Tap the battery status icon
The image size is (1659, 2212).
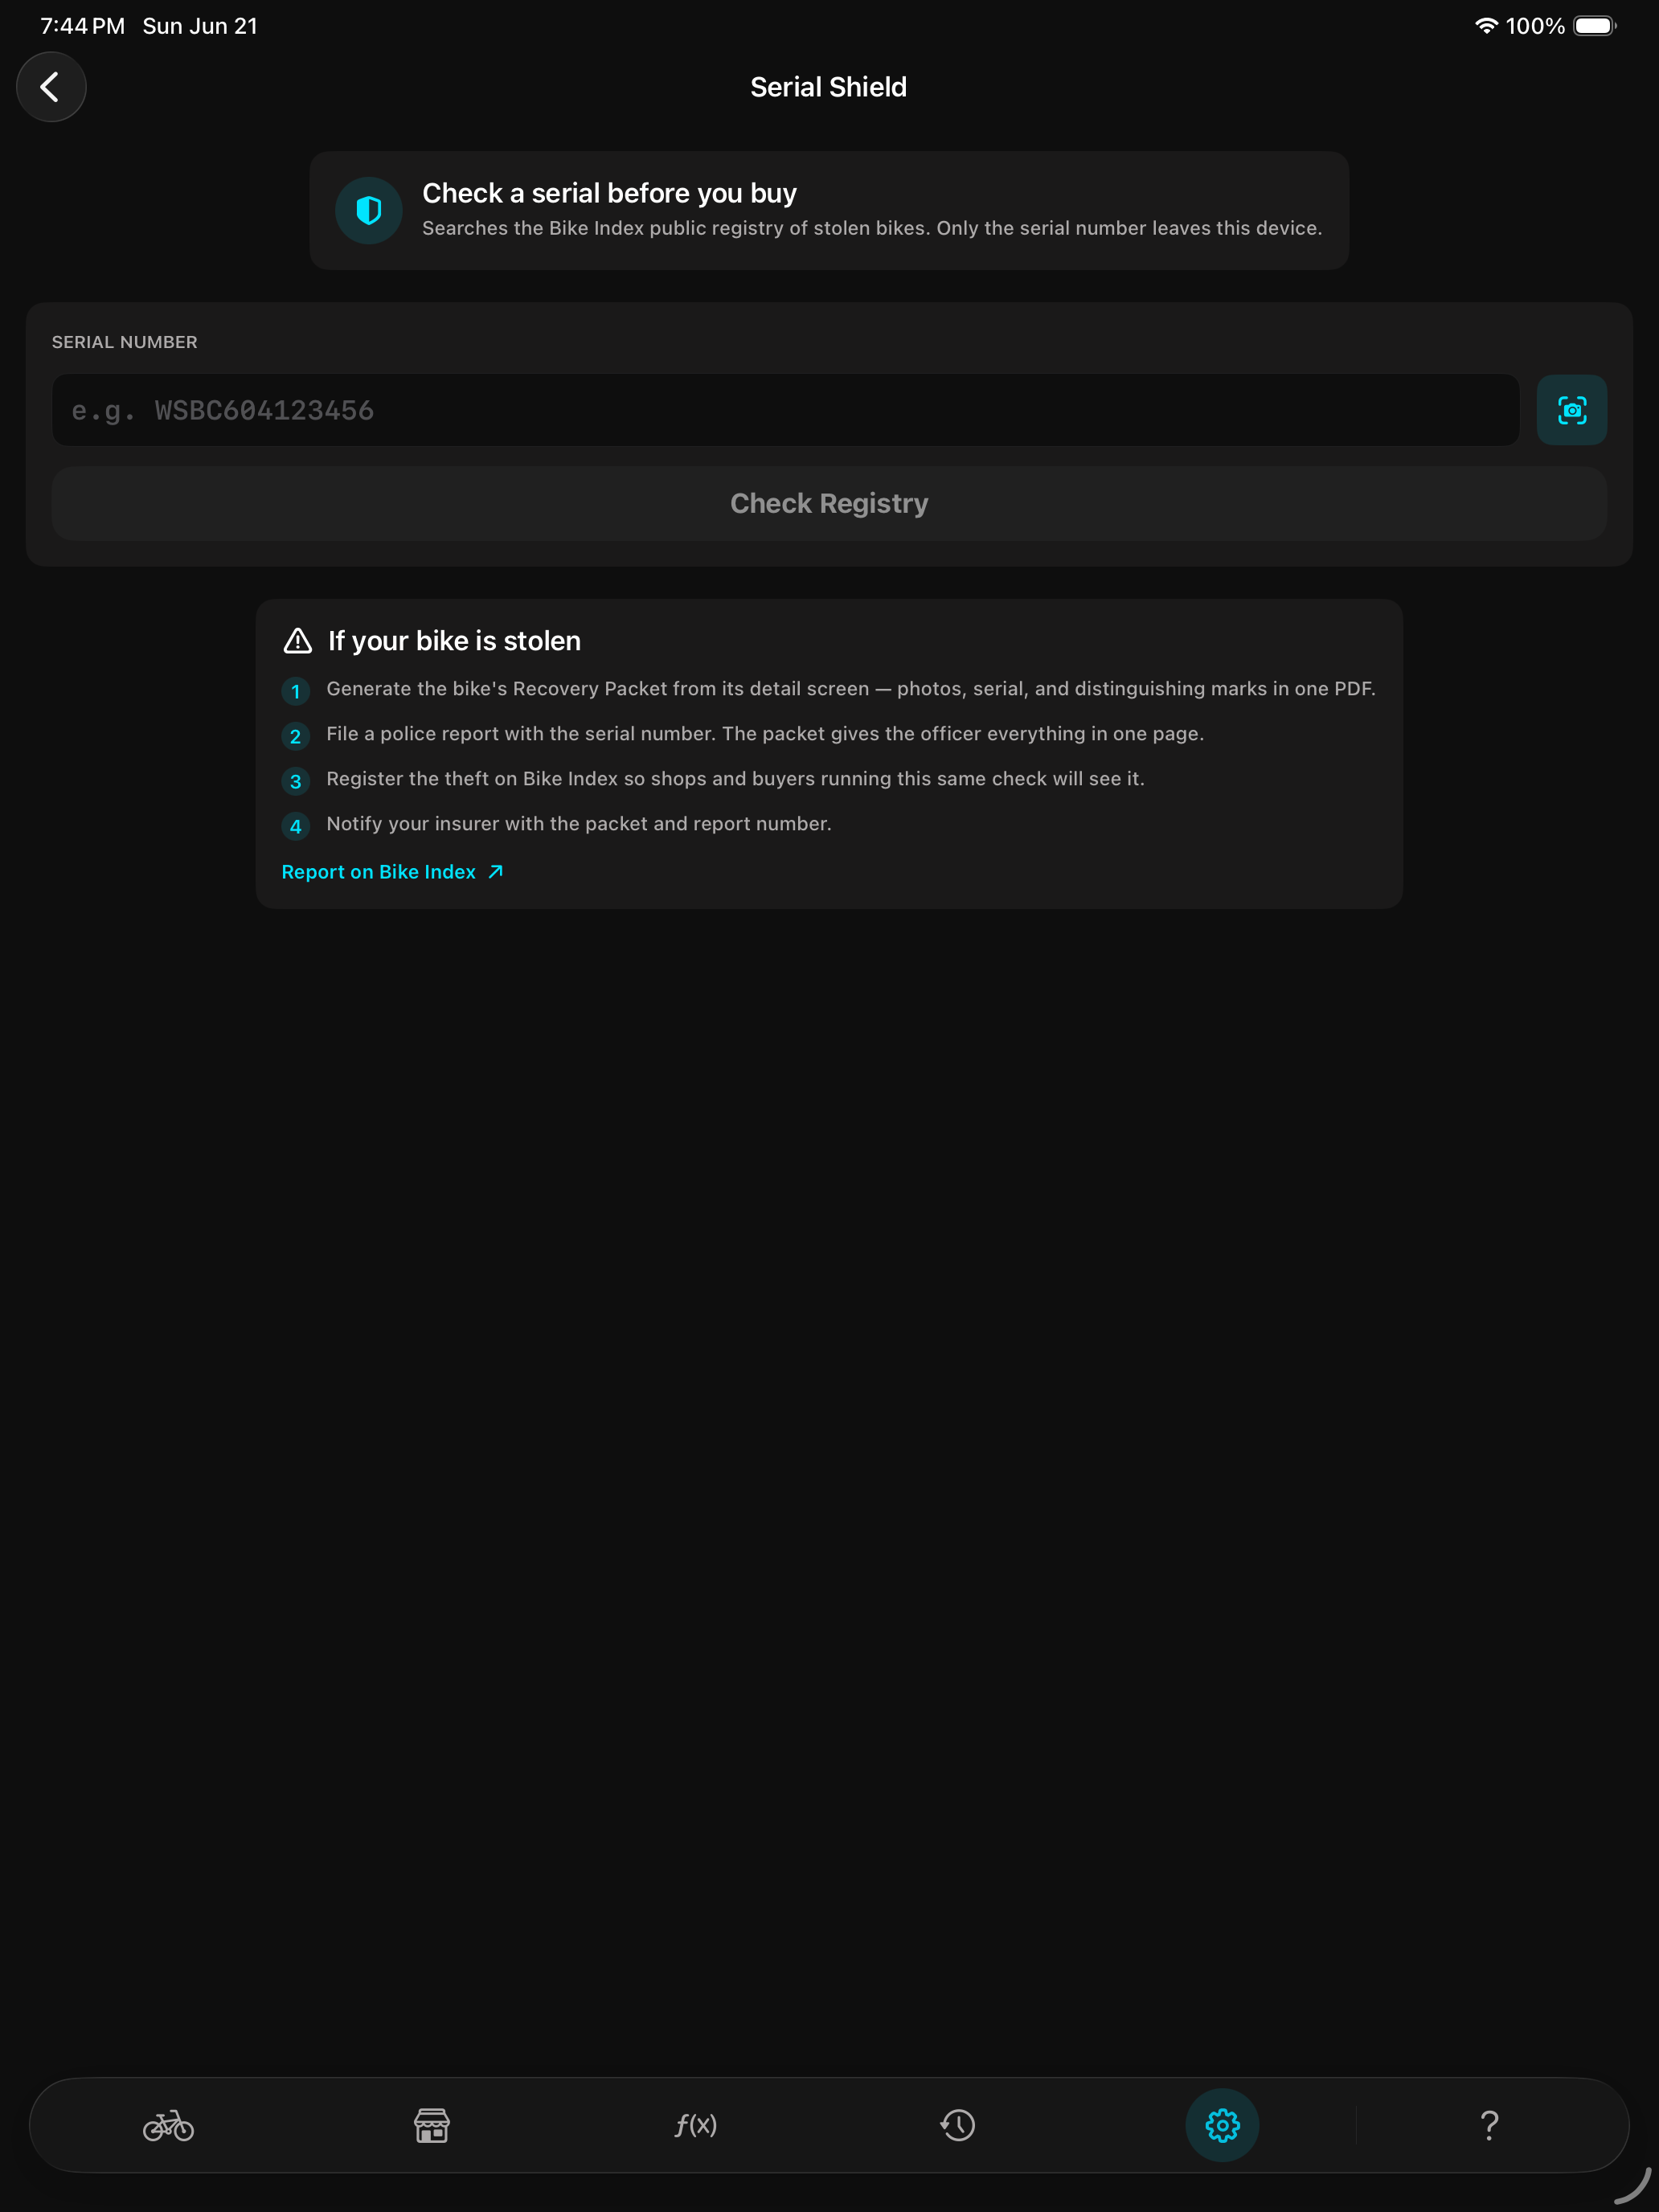pyautogui.click(x=1594, y=26)
